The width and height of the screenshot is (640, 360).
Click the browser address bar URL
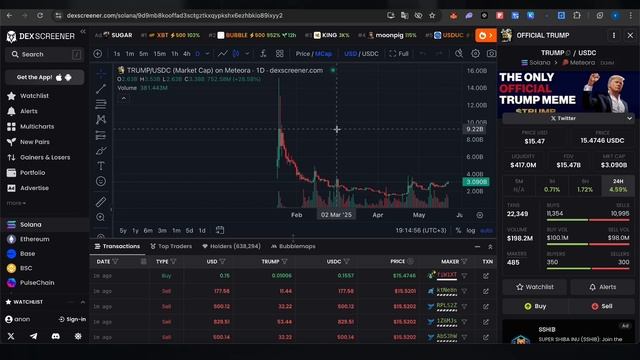pos(175,16)
